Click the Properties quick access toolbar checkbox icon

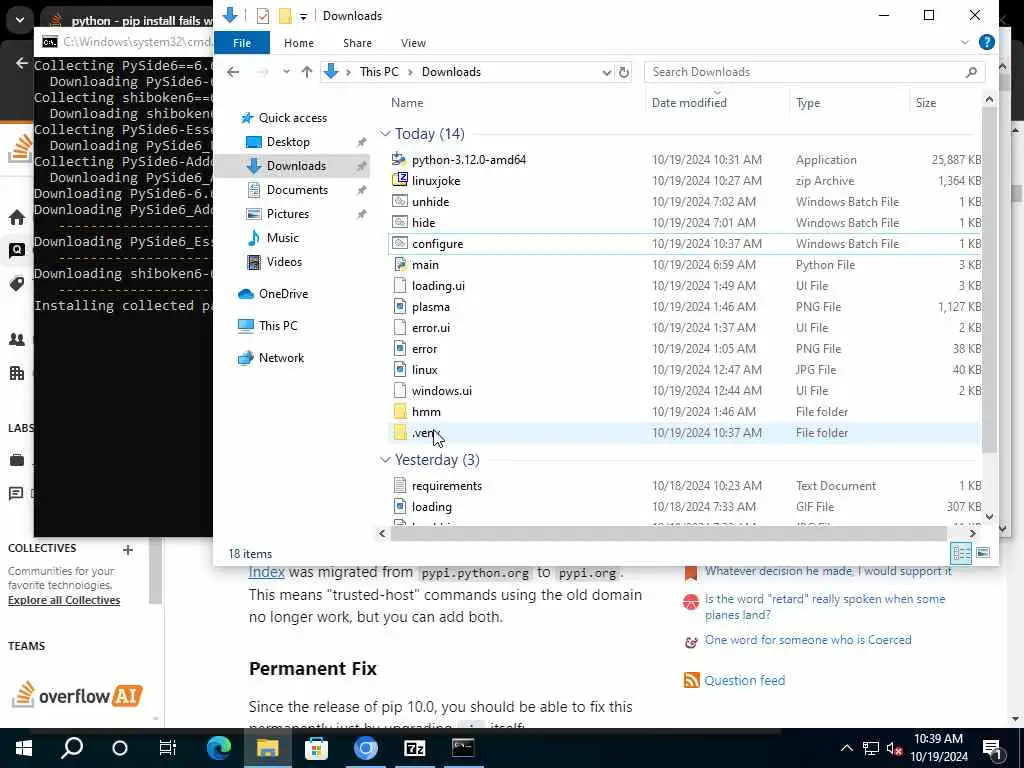point(263,16)
